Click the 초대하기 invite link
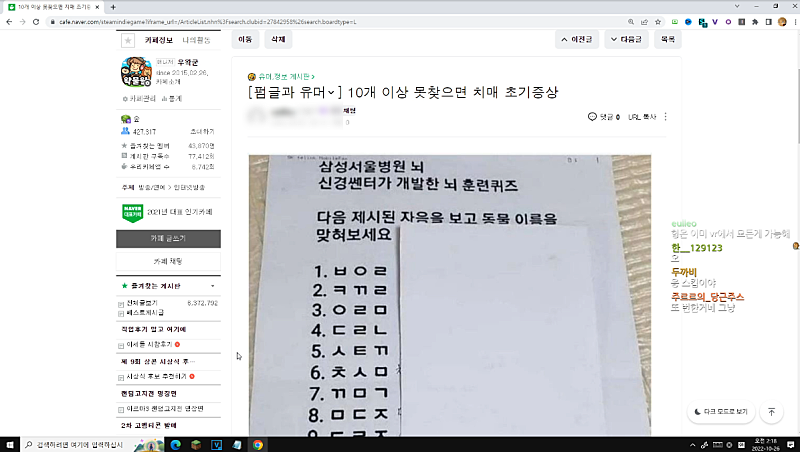This screenshot has height=452, width=800. coord(202,132)
